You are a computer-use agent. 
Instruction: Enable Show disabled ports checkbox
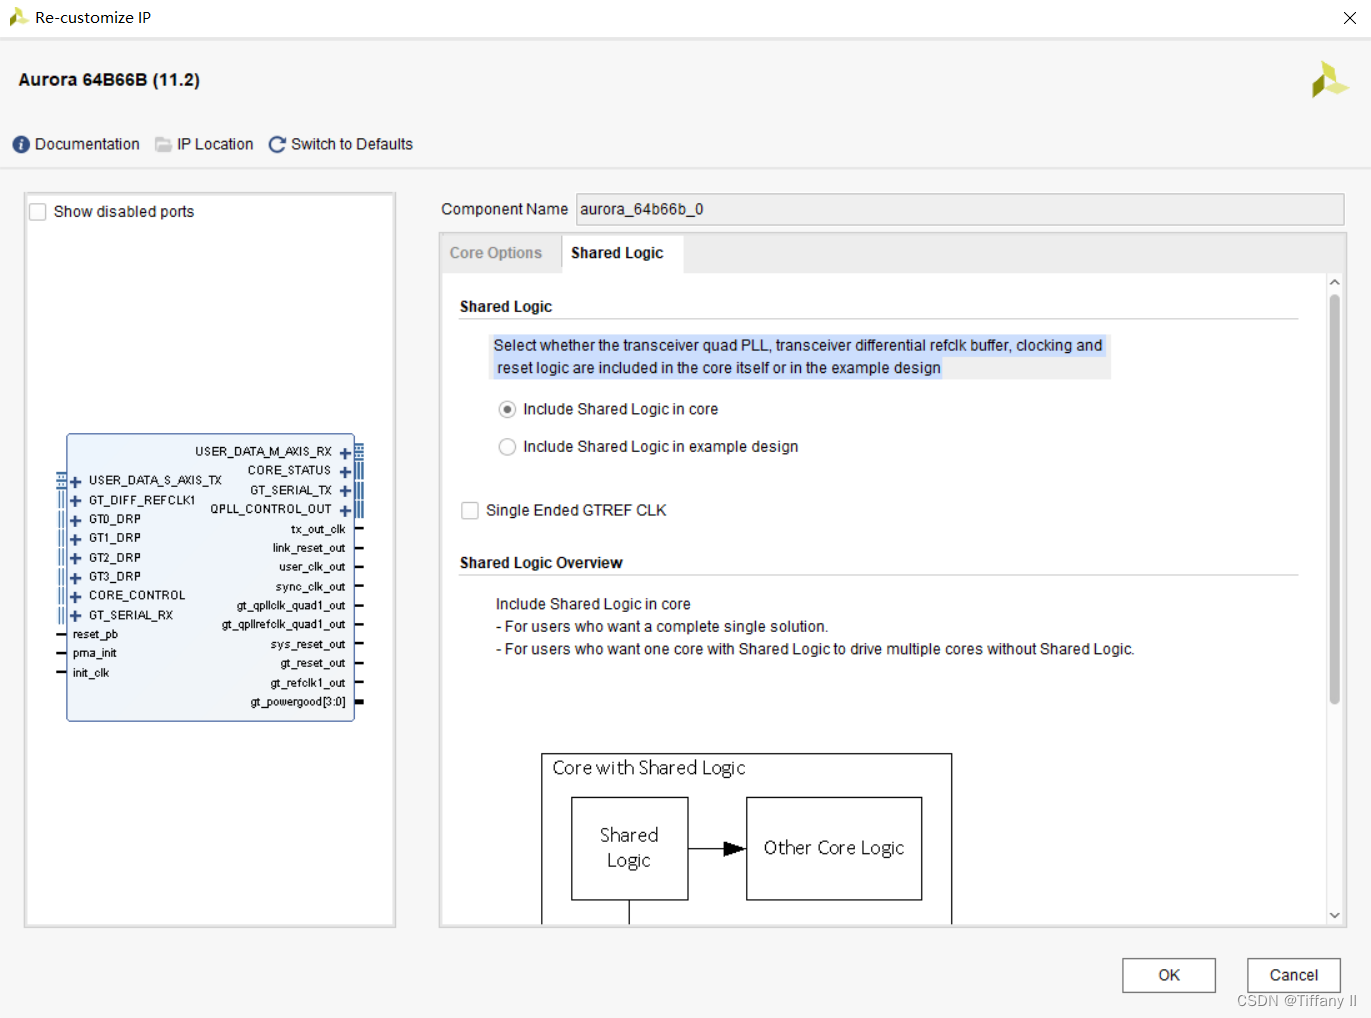(x=38, y=212)
